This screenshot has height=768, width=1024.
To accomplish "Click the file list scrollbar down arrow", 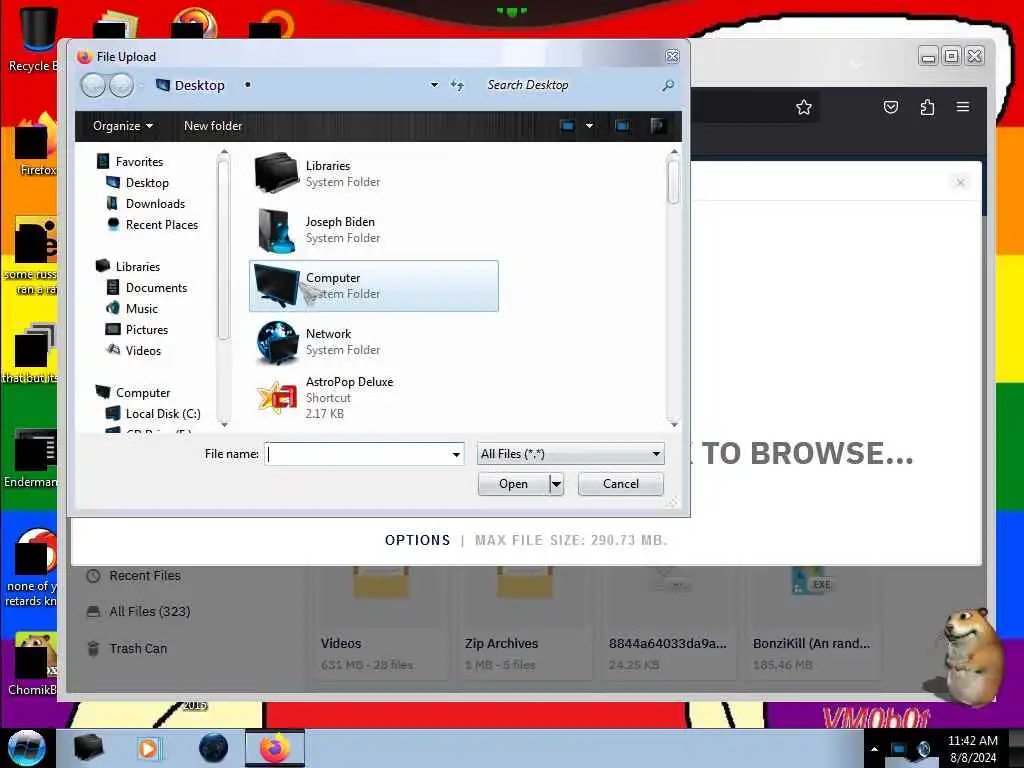I will point(674,424).
